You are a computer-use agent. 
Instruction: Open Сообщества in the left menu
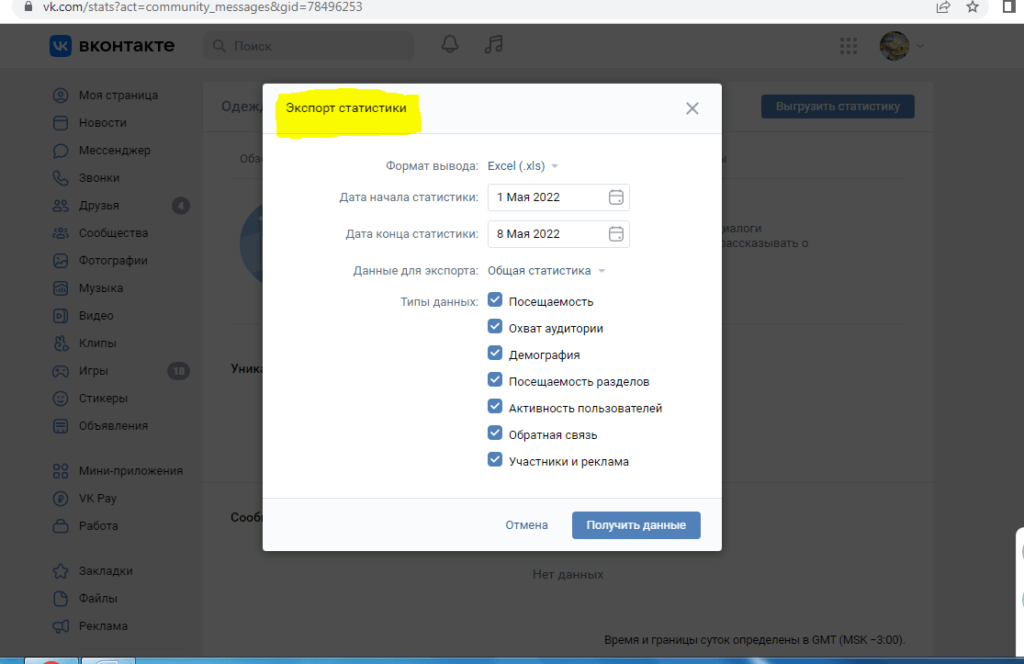113,233
